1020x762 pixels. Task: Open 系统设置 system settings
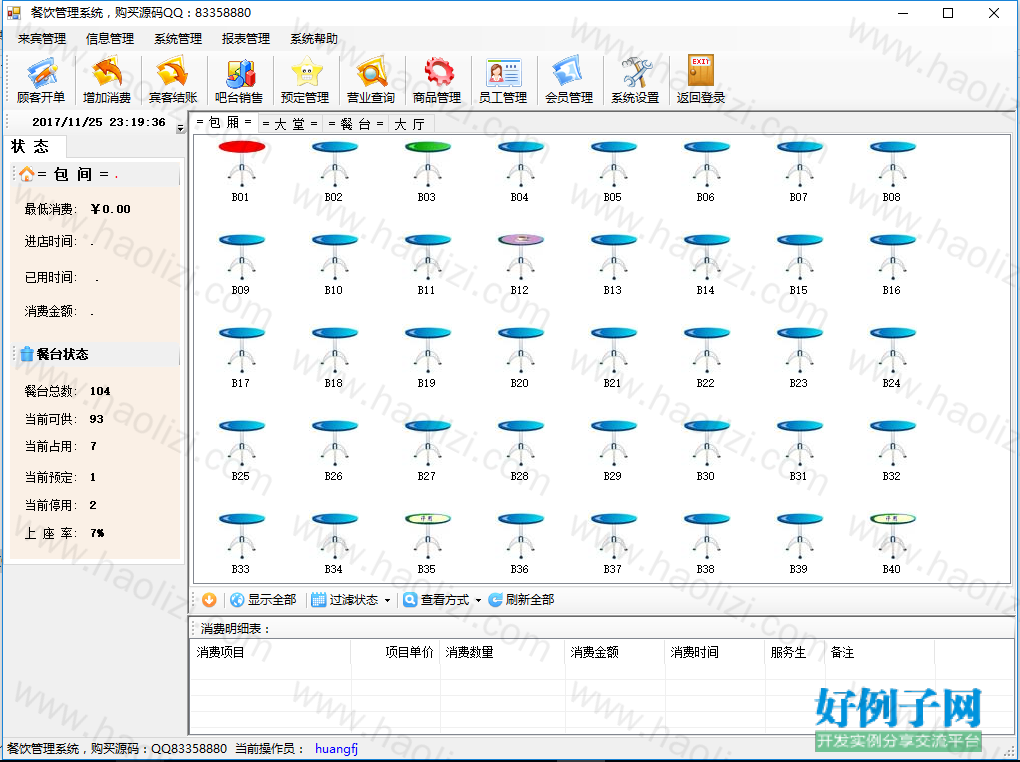(635, 80)
